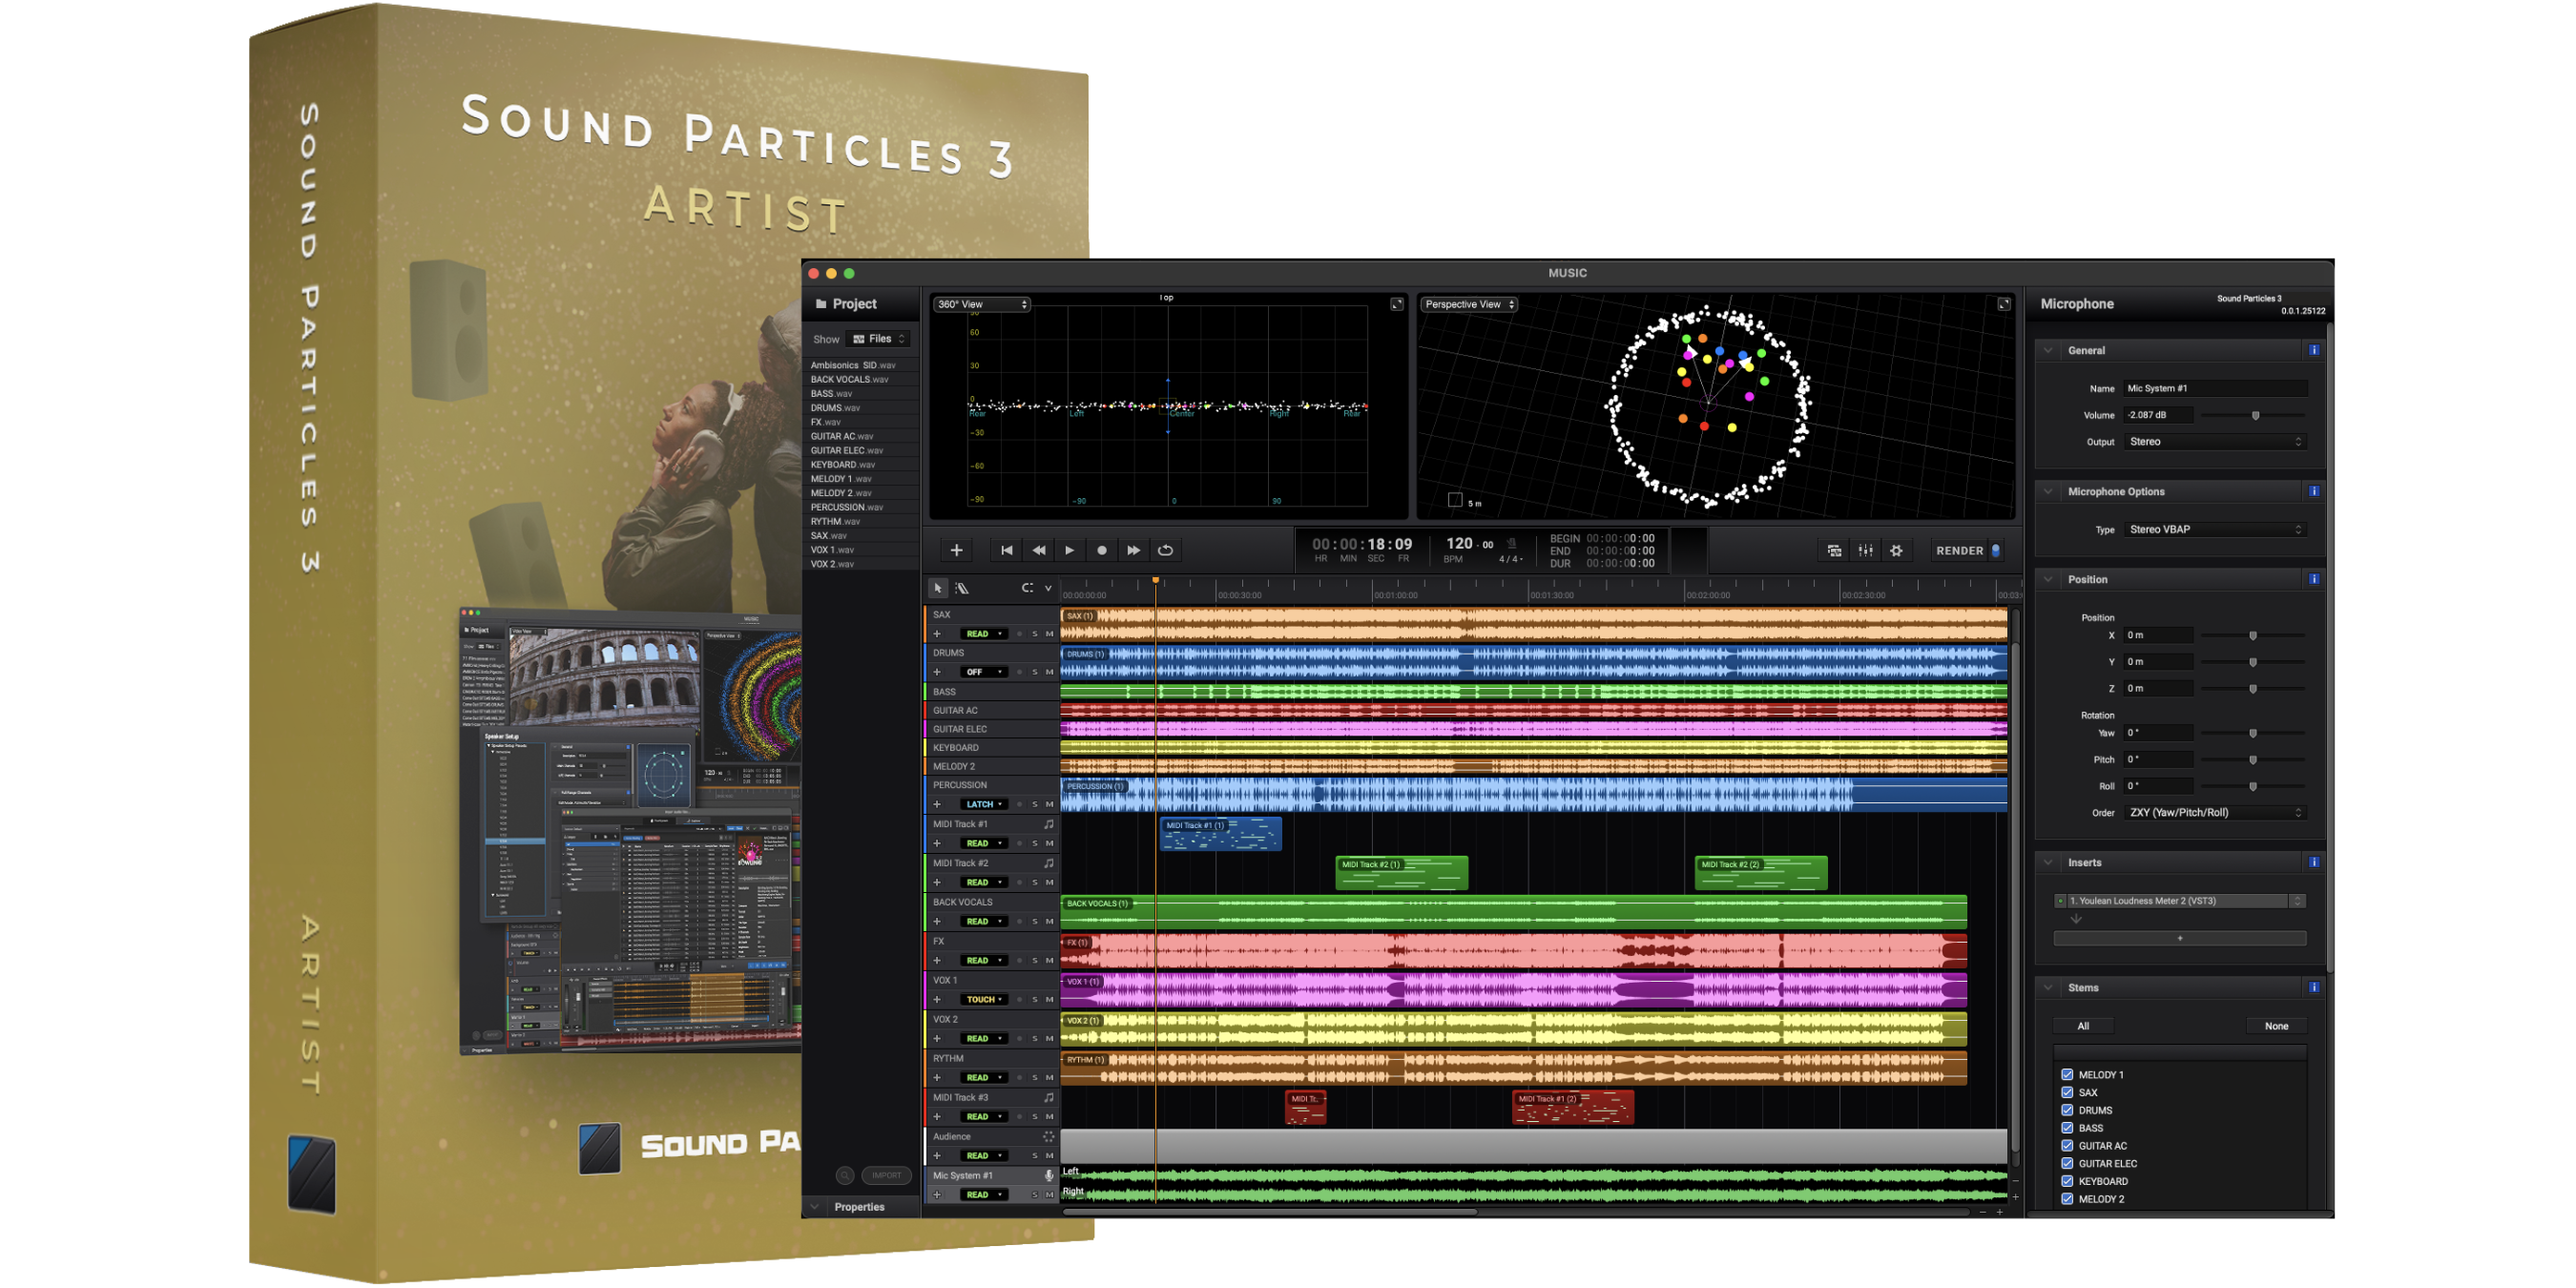Open the 360° View dropdown
This screenshot has height=1288, width=2576.
click(981, 304)
